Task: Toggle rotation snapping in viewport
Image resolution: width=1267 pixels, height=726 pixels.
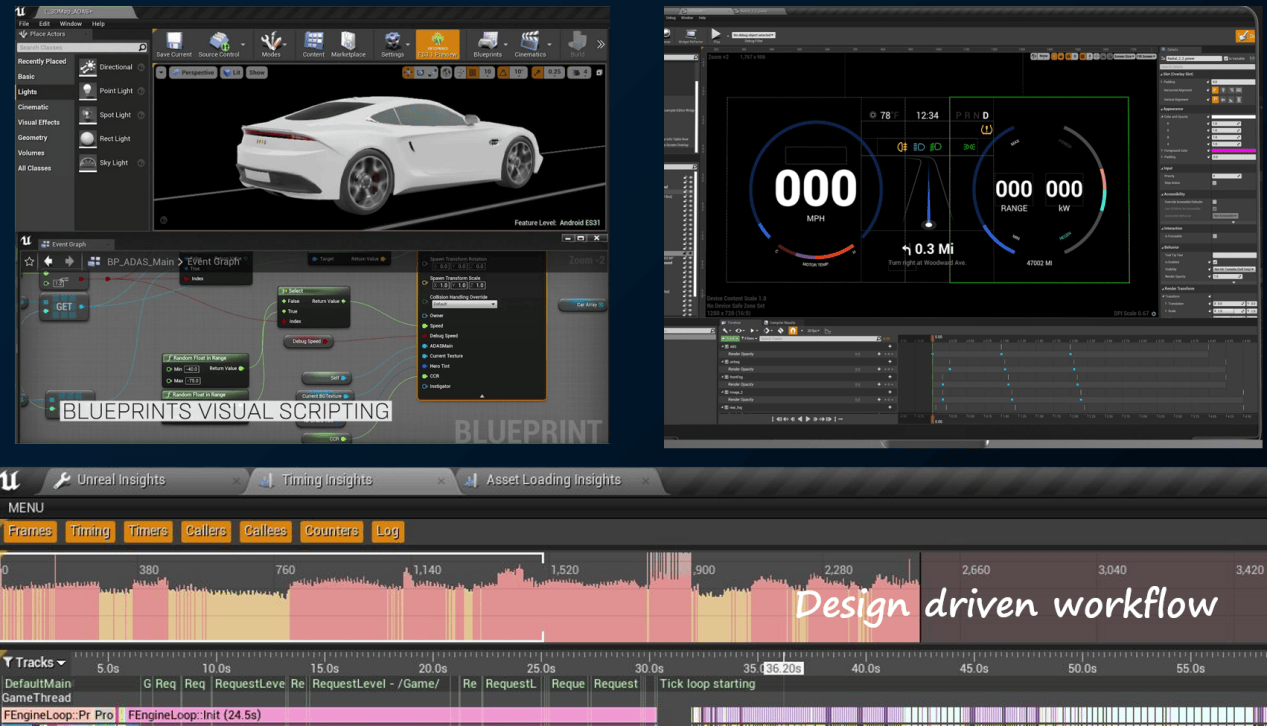Action: click(x=503, y=72)
